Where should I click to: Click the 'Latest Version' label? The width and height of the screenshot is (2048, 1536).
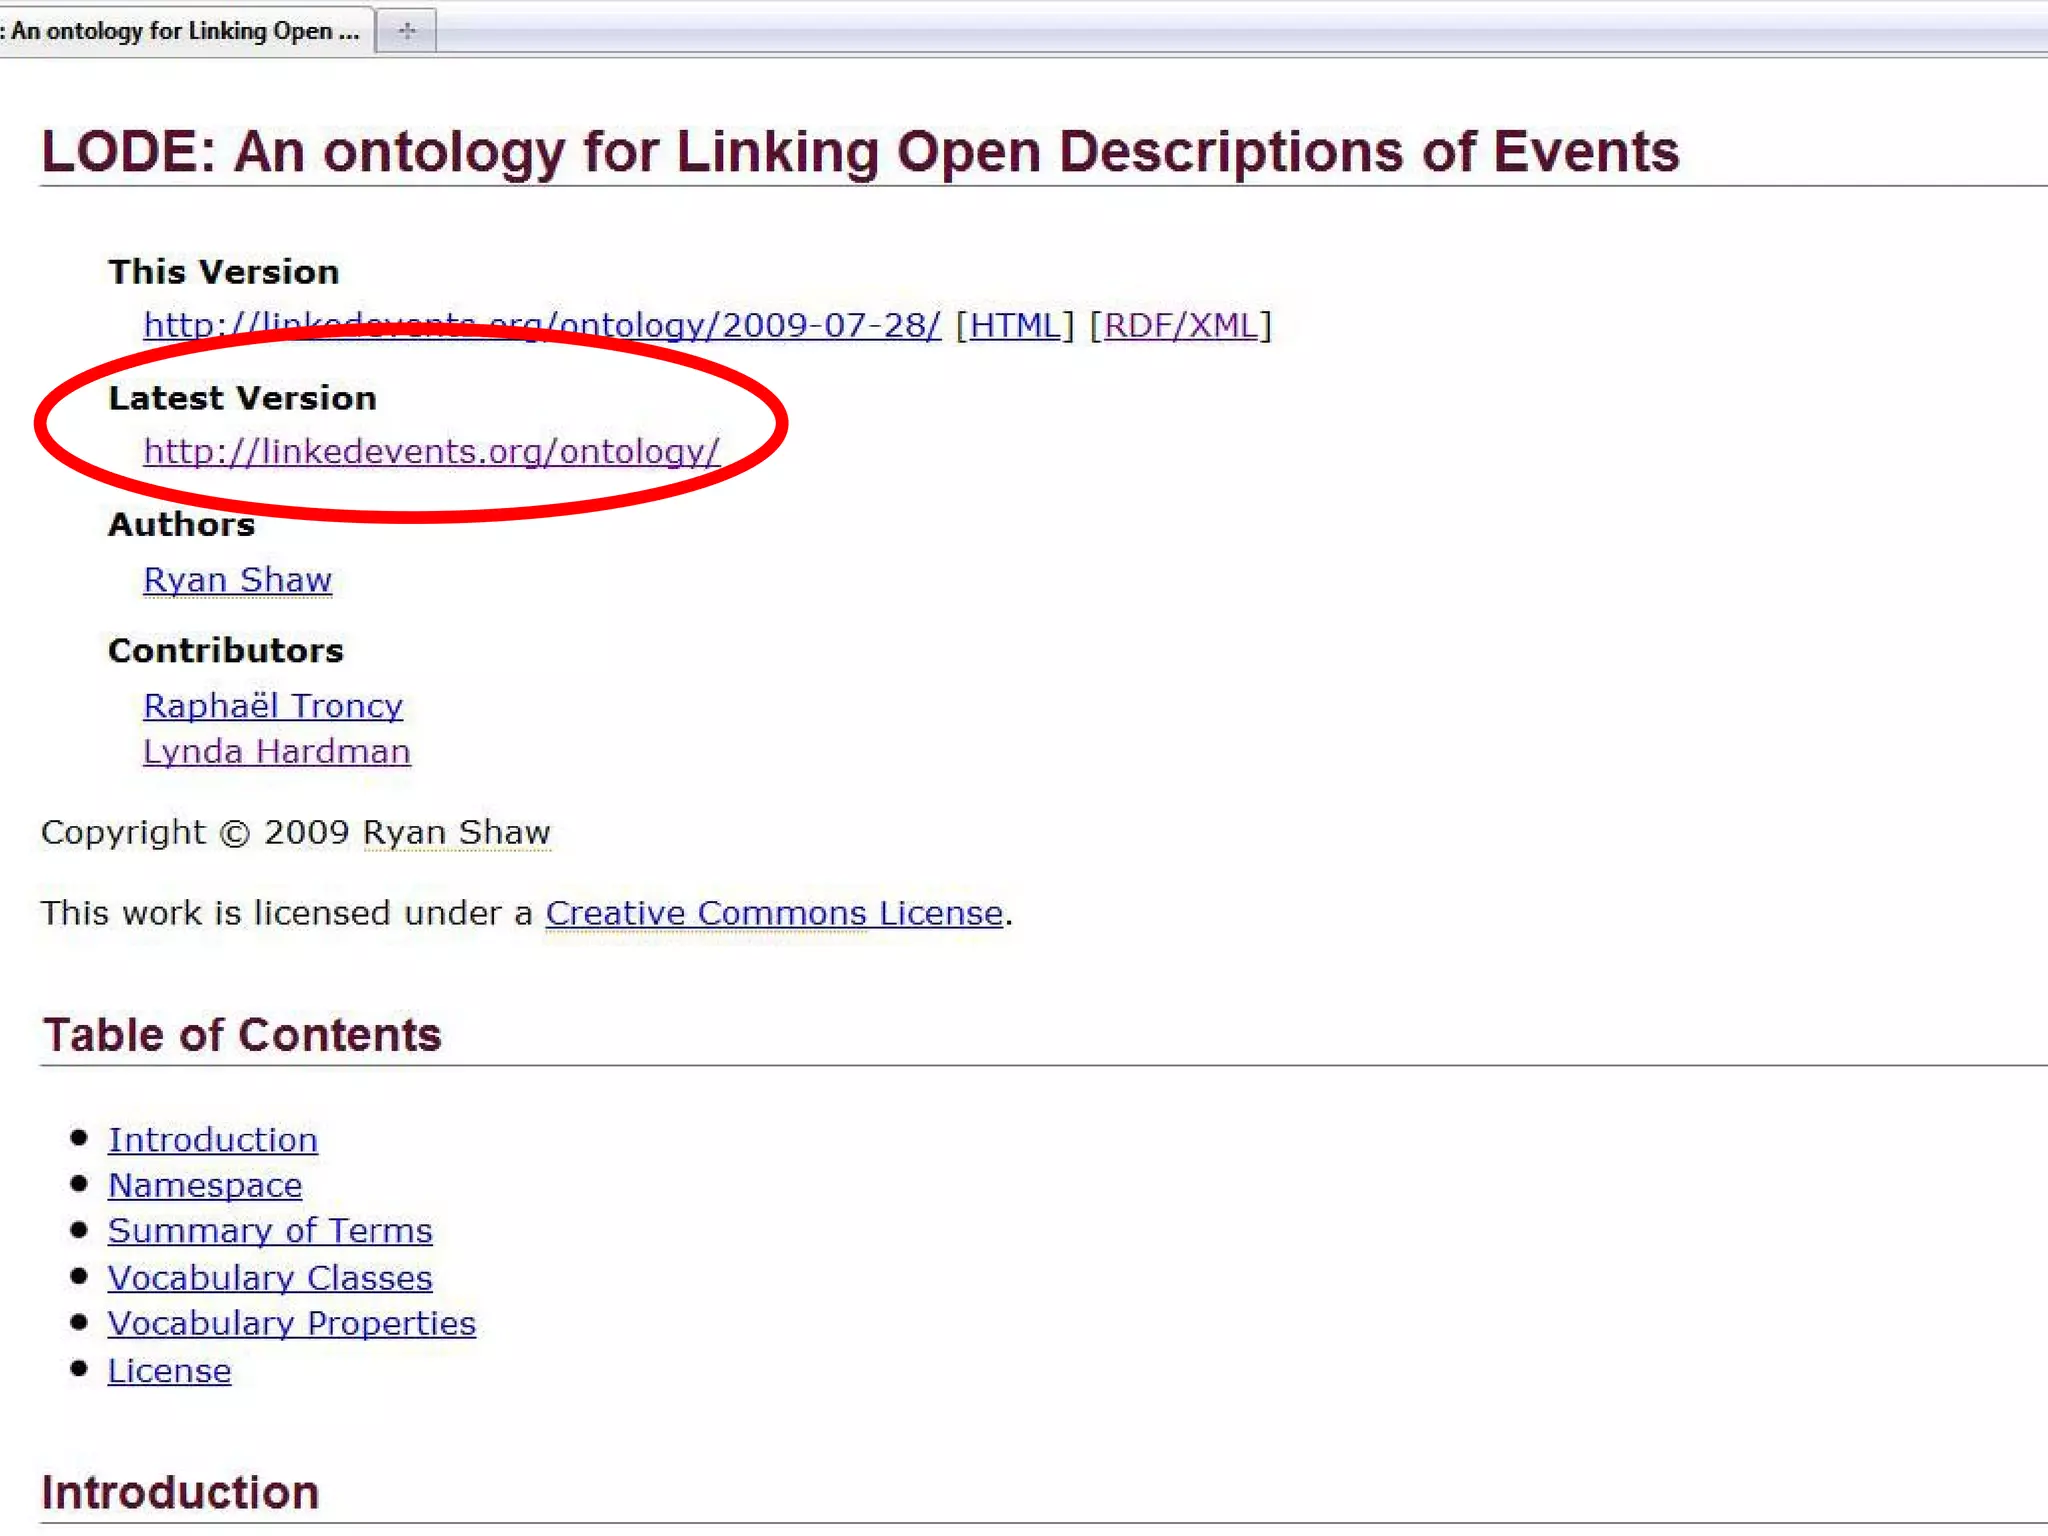pyautogui.click(x=243, y=398)
